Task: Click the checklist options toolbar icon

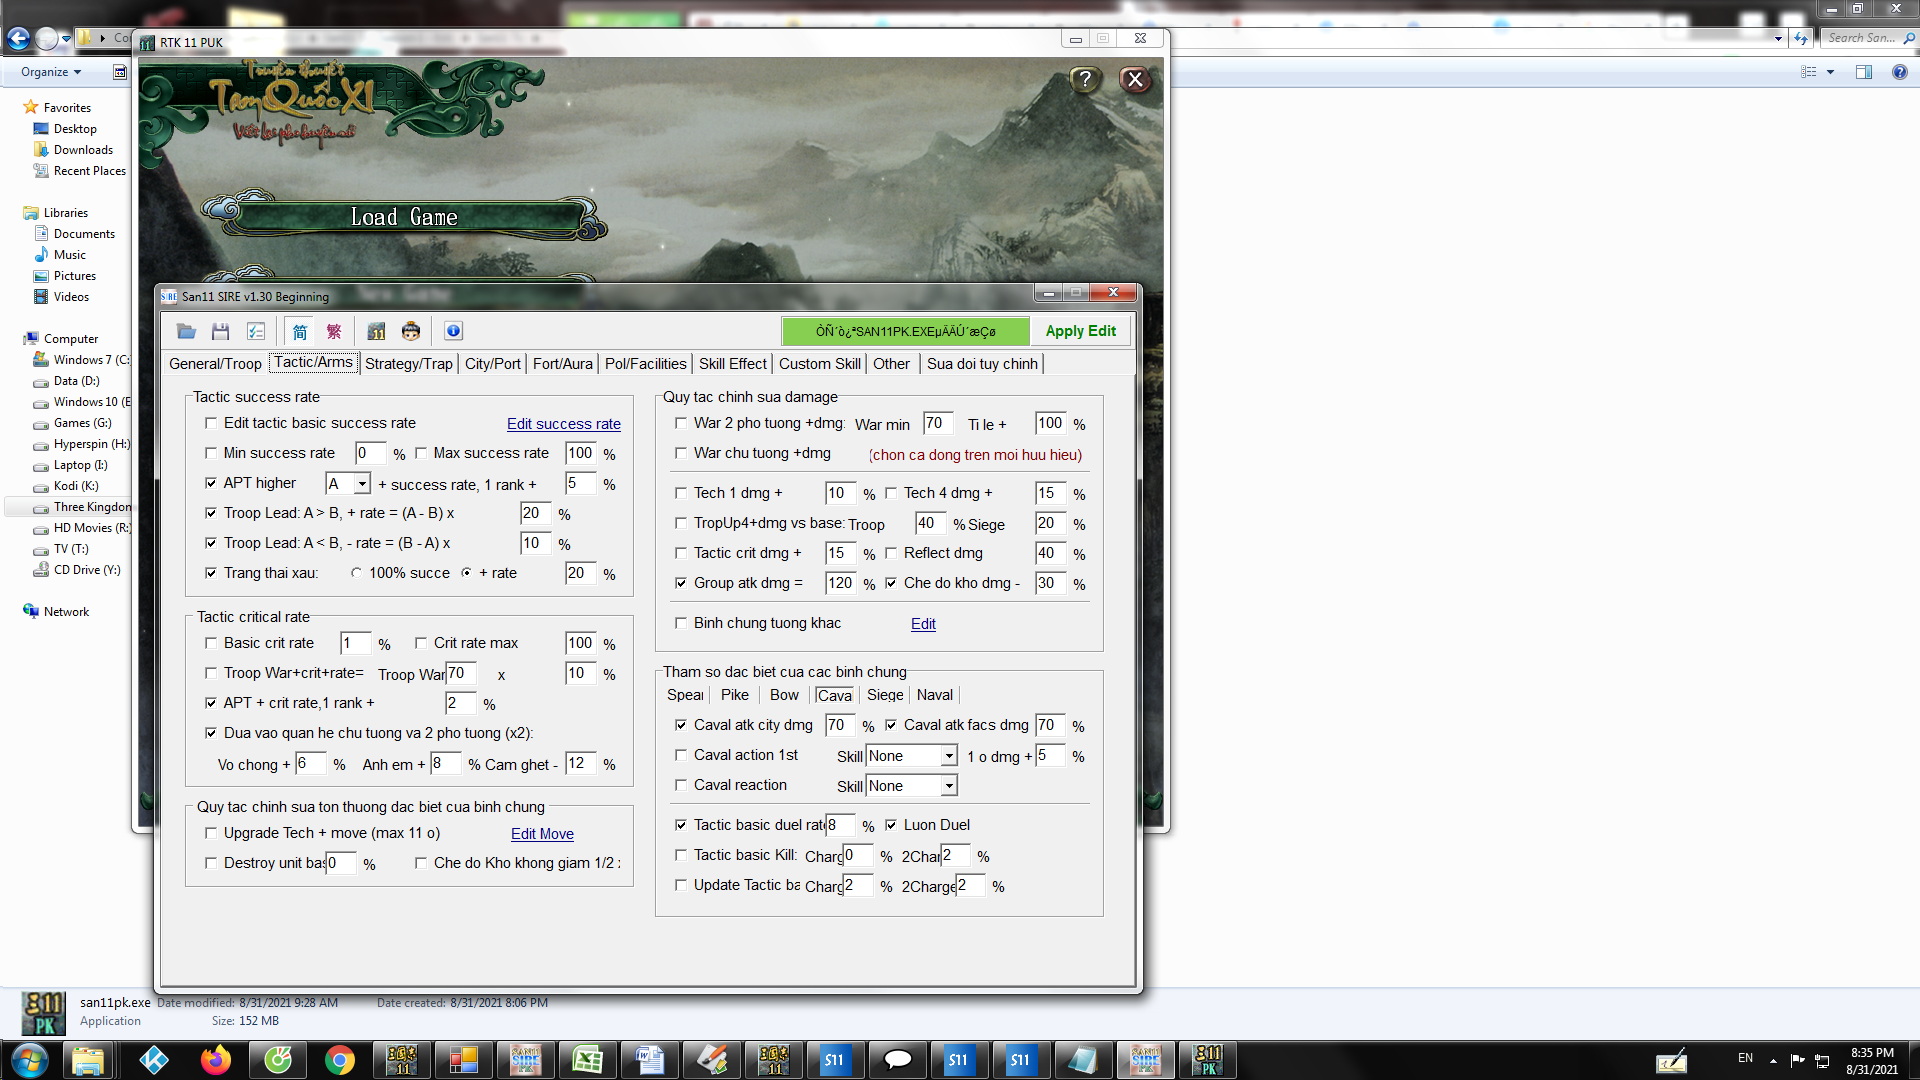Action: [256, 331]
